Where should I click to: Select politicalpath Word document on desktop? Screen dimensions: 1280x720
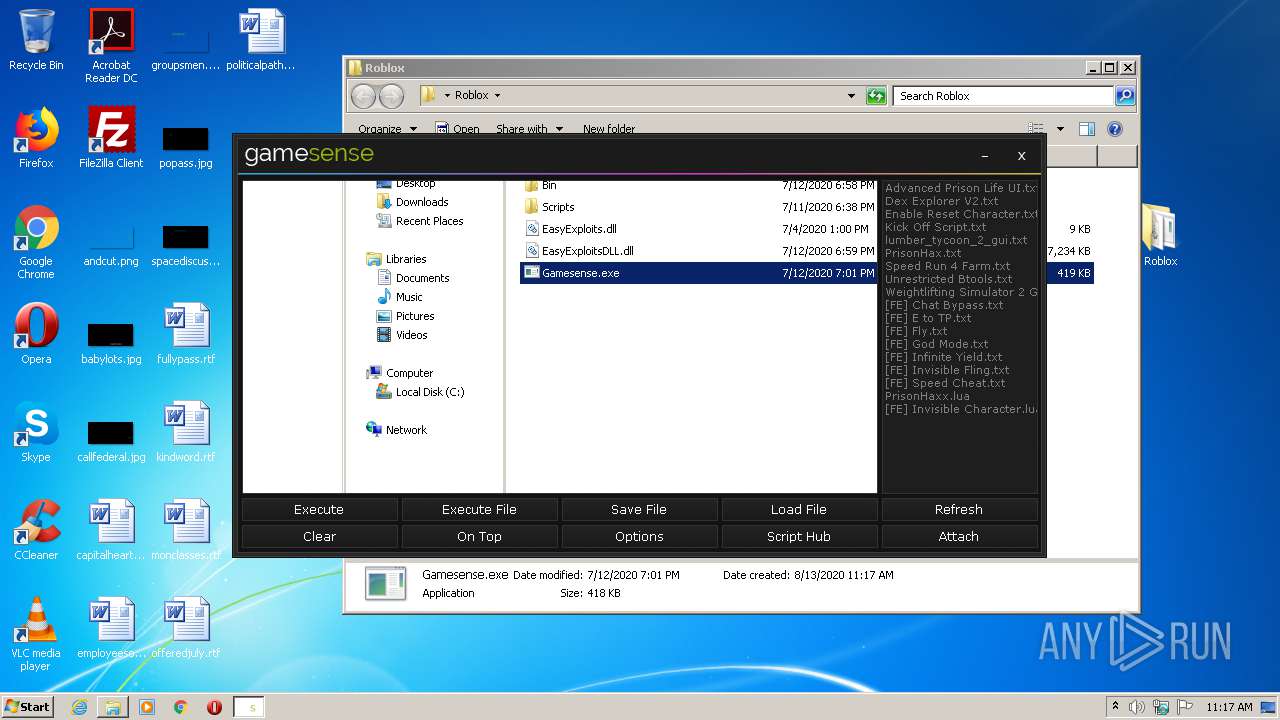(x=261, y=40)
